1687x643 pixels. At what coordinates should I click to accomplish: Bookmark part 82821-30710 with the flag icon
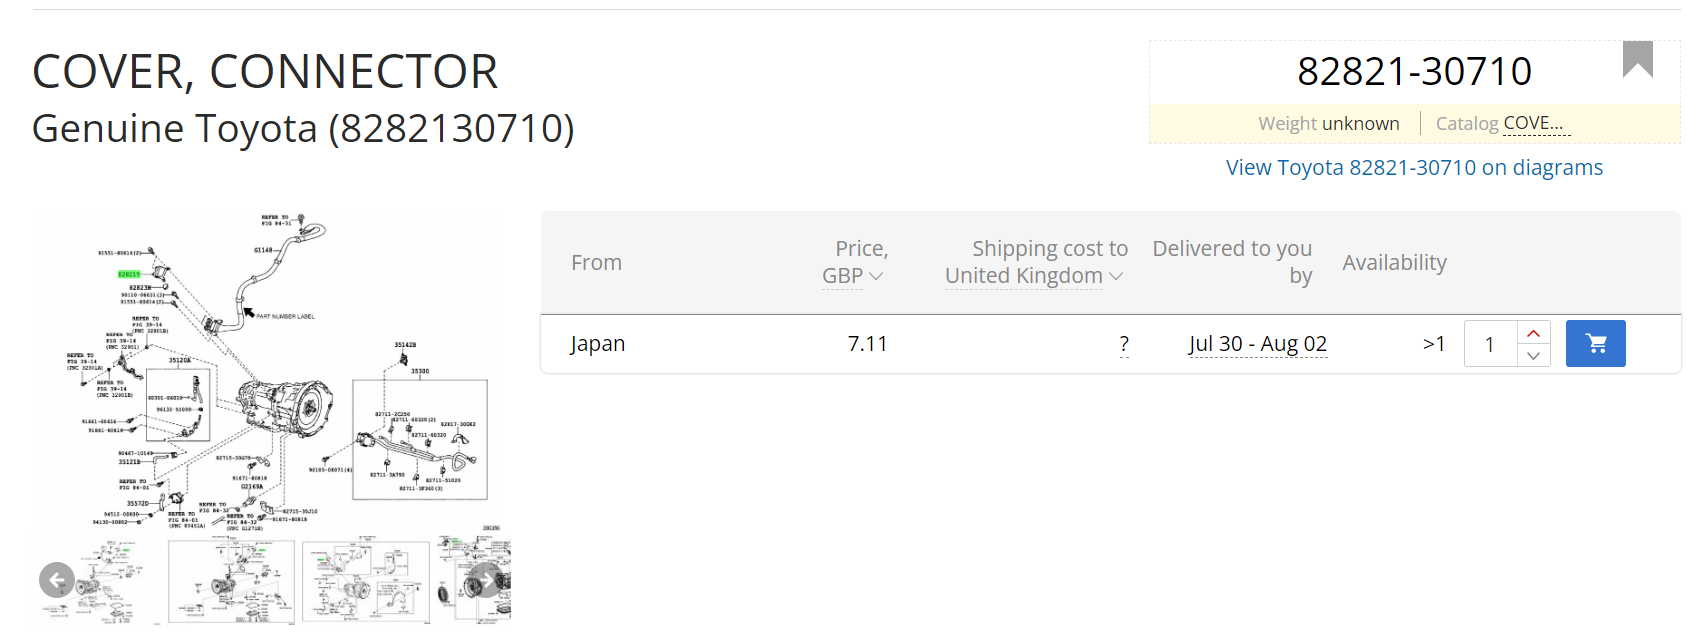[1637, 59]
